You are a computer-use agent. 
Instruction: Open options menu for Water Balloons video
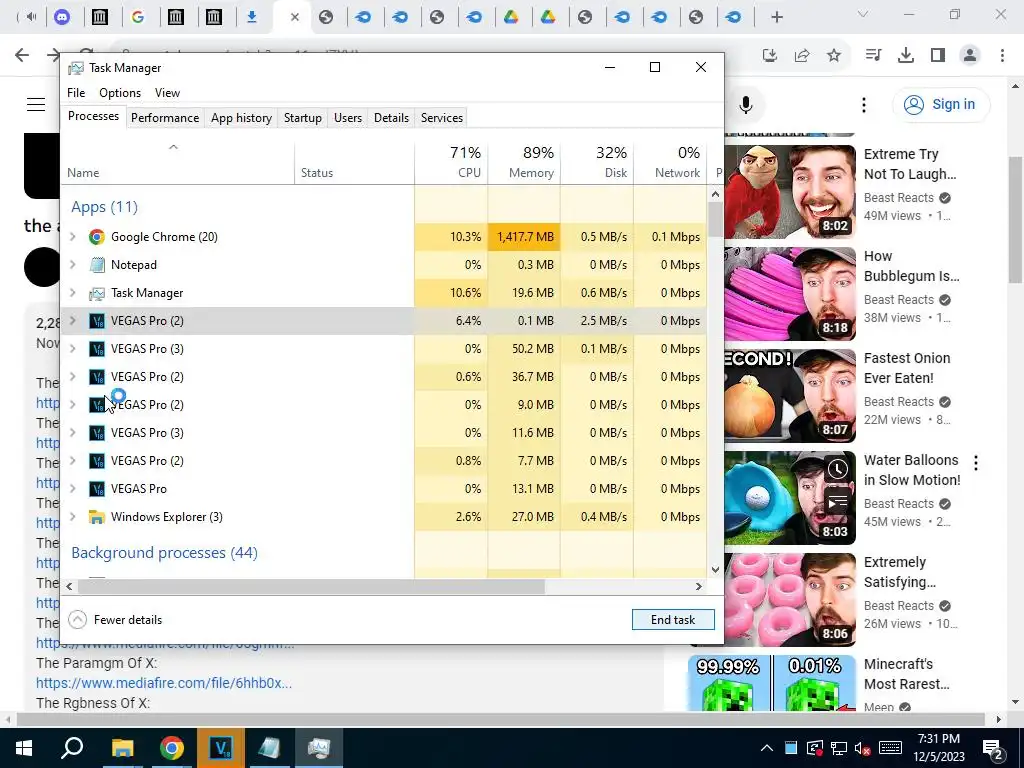point(976,463)
